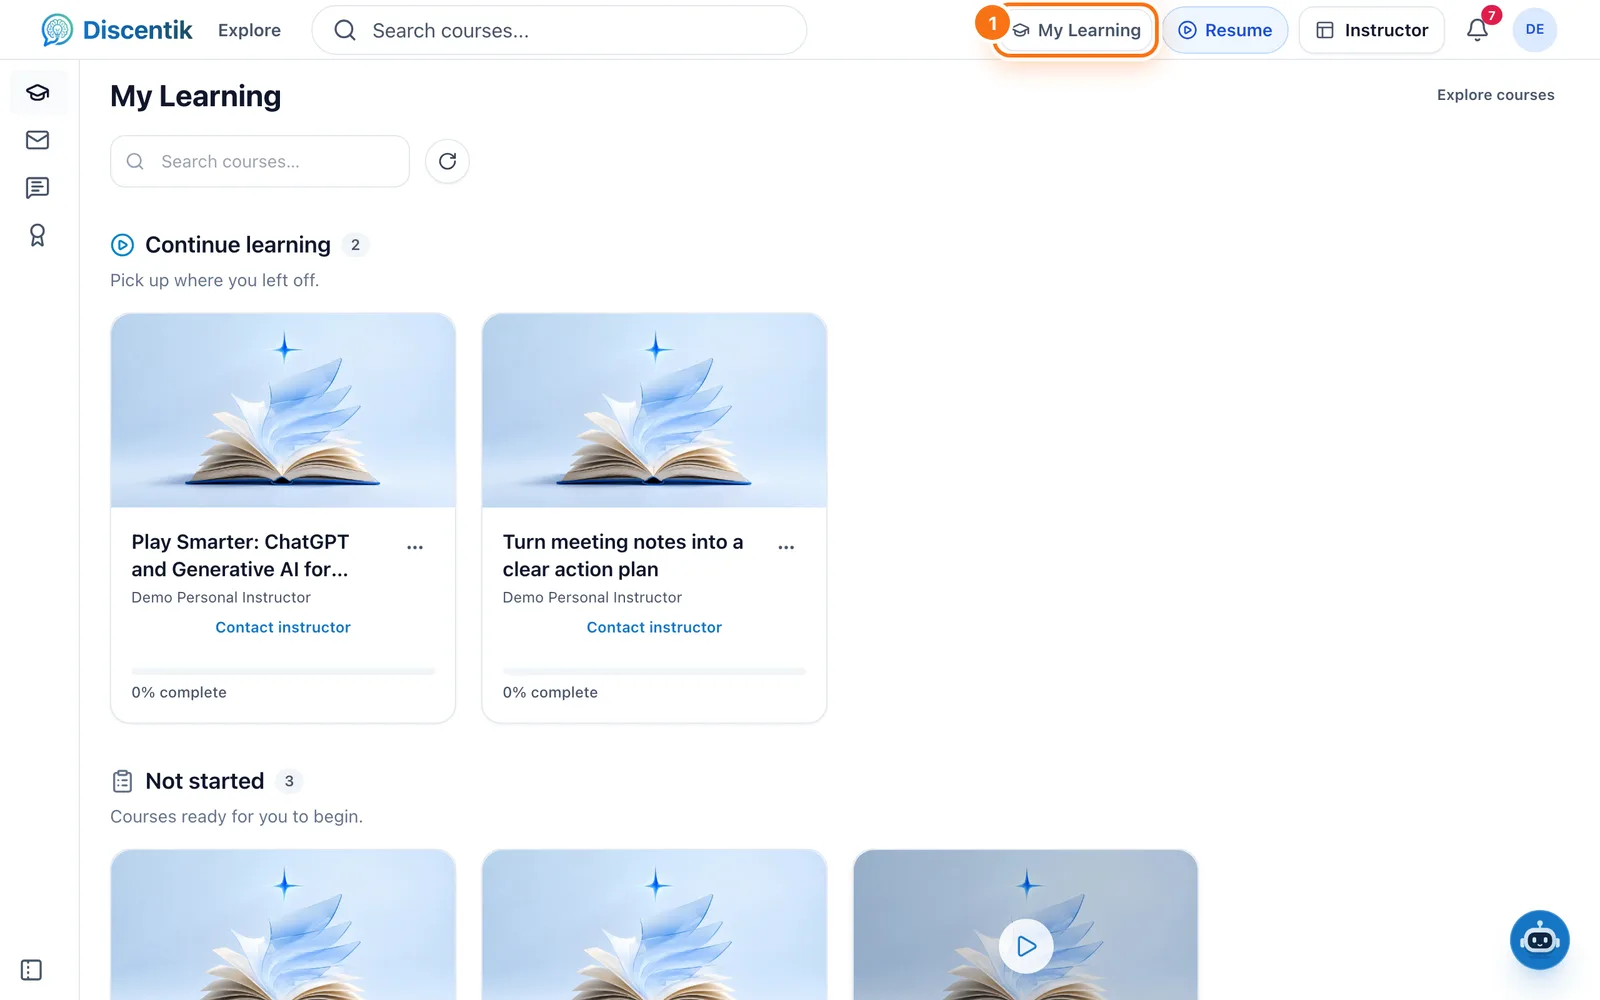
Task: Toggle the sidebar collapse icon
Action: click(31, 970)
